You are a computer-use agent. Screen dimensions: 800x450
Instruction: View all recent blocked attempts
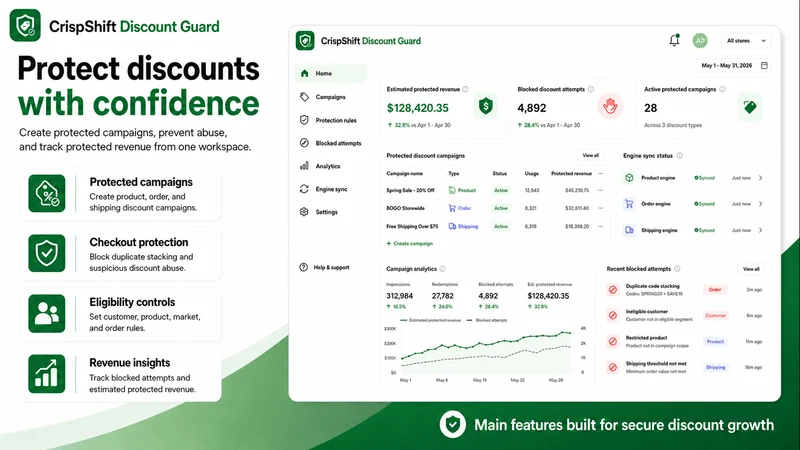click(751, 269)
